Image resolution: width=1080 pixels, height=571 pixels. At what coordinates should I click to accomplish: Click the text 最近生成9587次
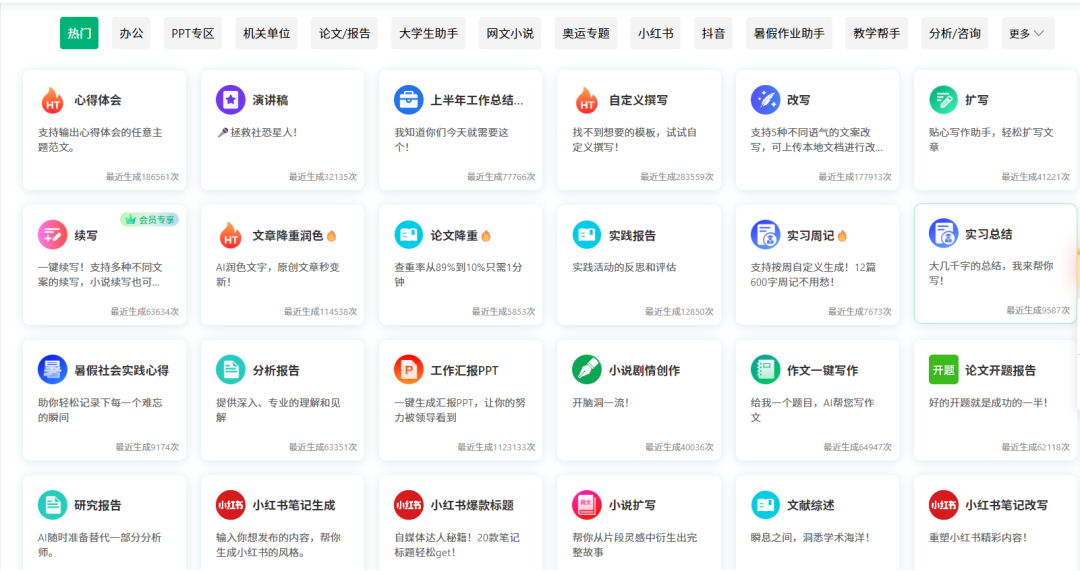pyautogui.click(x=1038, y=311)
